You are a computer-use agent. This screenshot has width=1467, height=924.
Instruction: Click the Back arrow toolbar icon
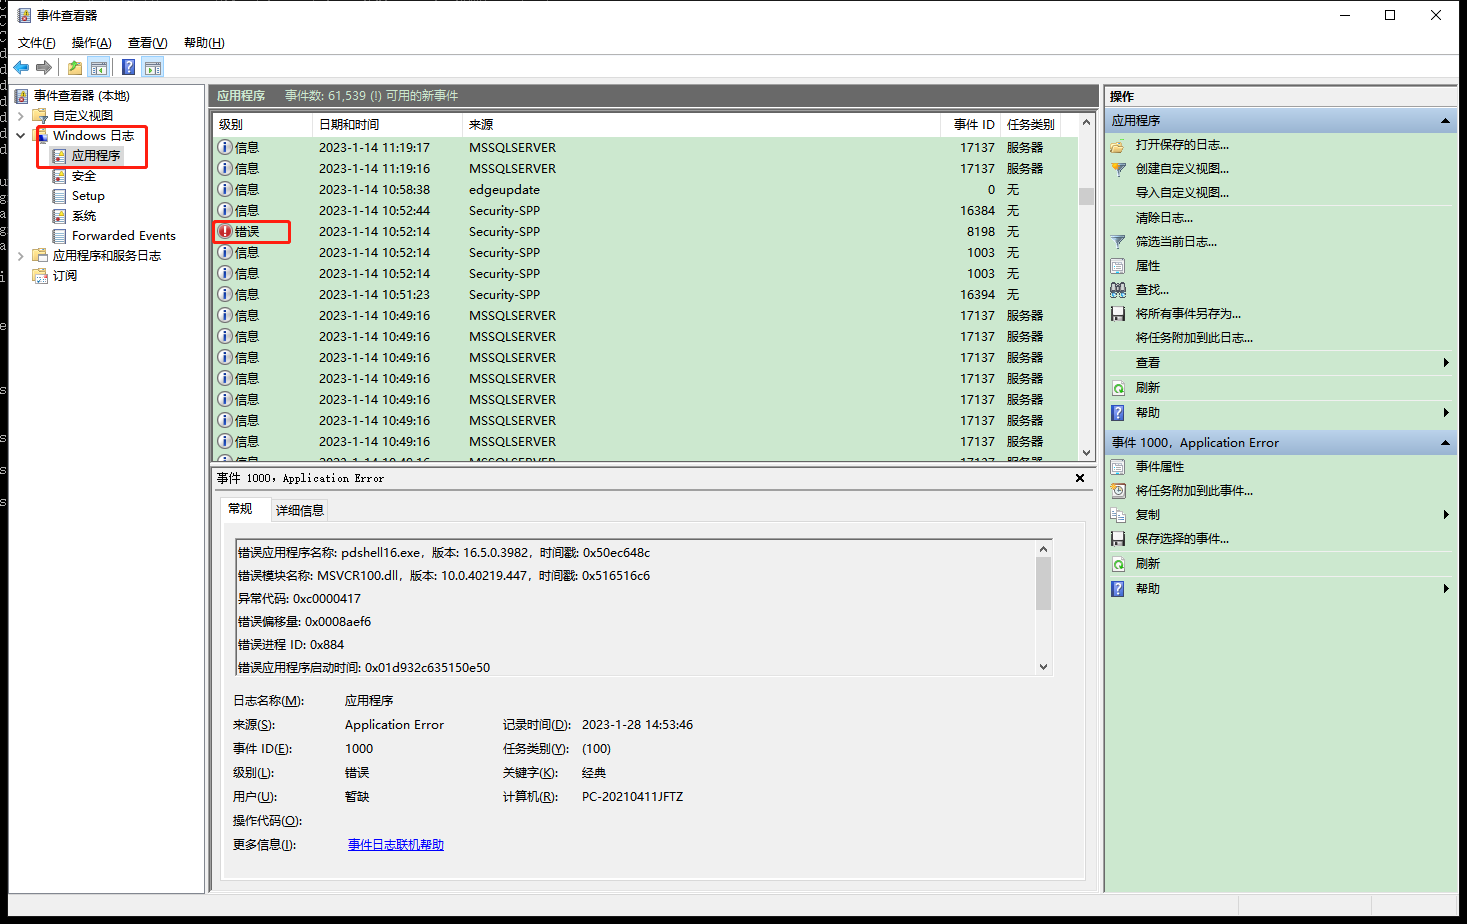[x=21, y=67]
